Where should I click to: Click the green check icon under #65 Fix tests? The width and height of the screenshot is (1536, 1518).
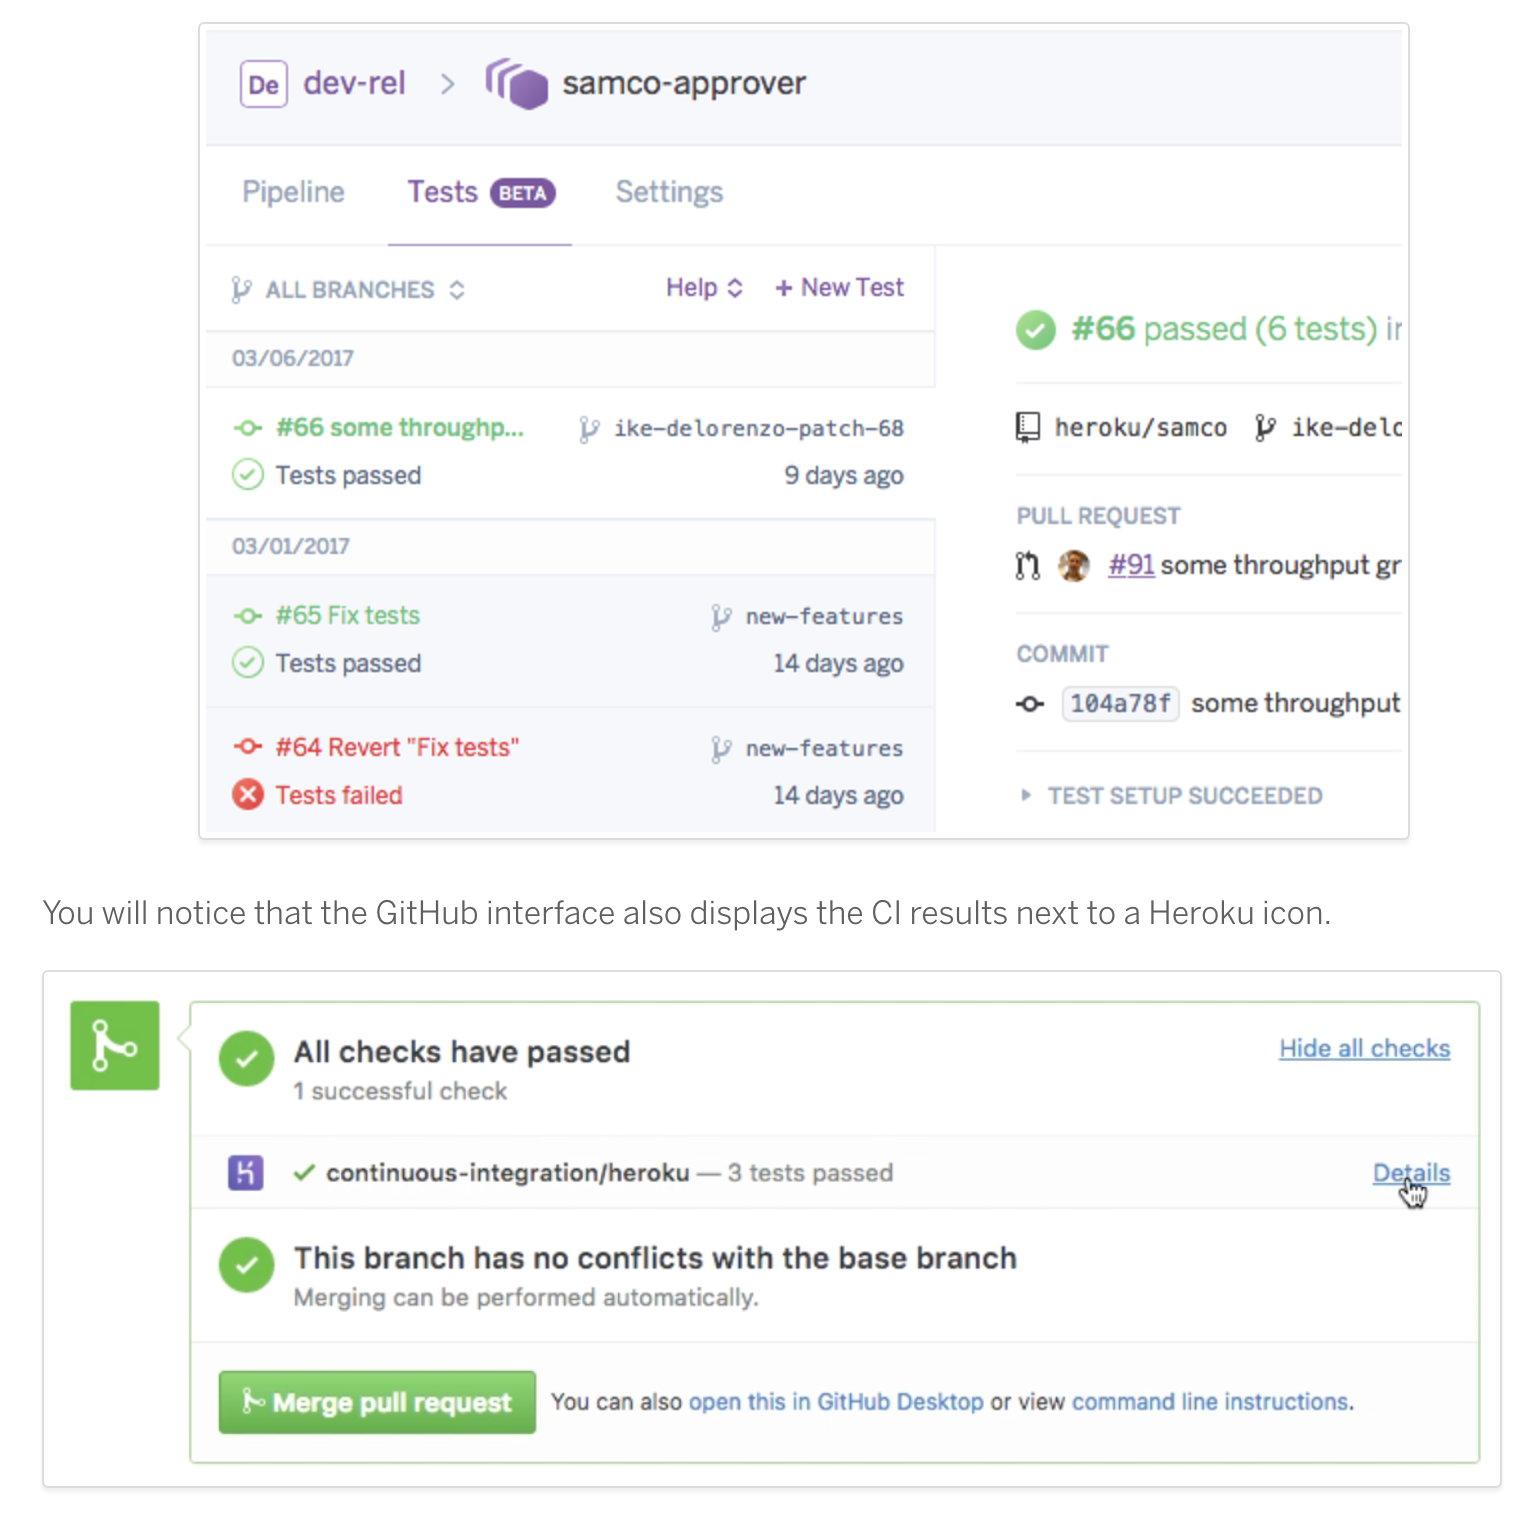tap(248, 662)
